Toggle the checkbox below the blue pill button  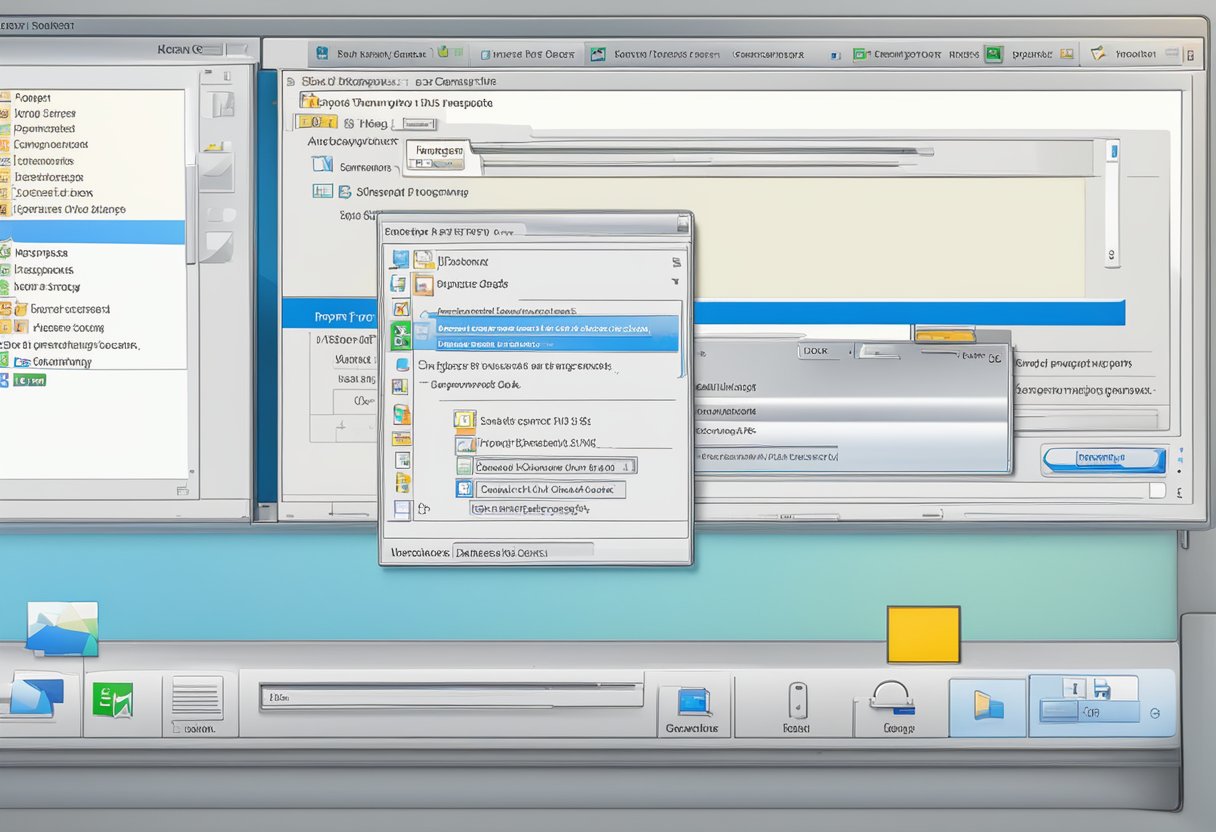point(1156,491)
